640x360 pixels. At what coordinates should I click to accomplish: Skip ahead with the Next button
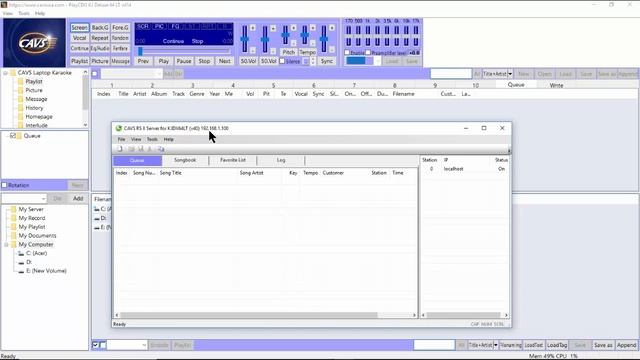(x=224, y=61)
